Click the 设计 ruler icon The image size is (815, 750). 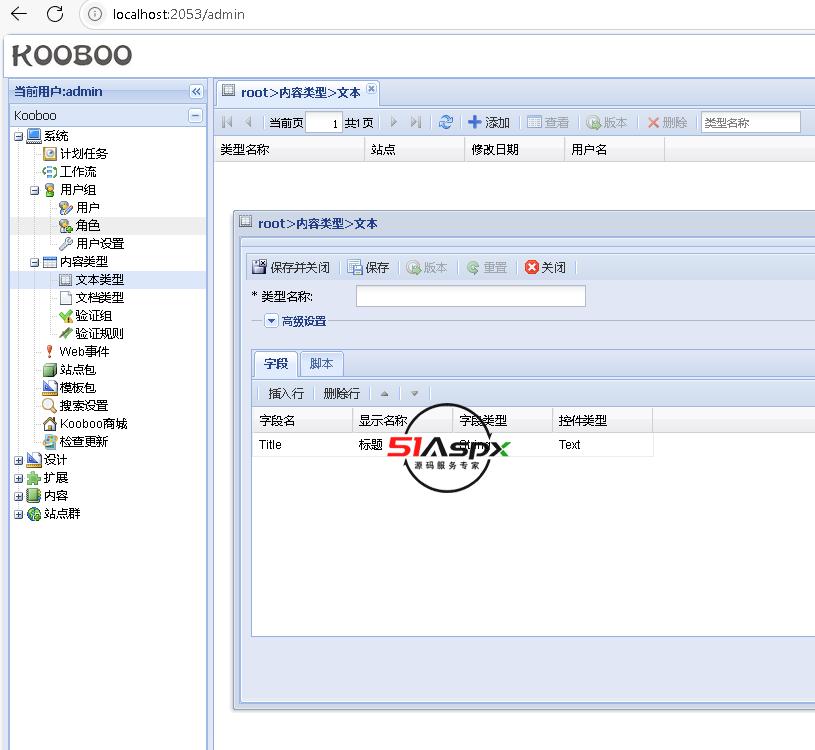pos(34,460)
